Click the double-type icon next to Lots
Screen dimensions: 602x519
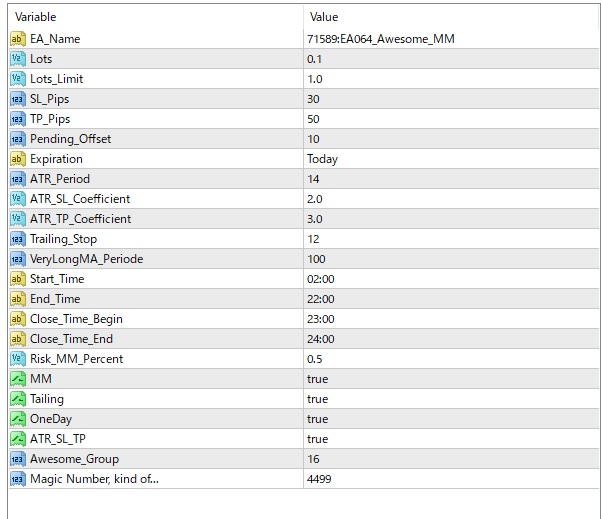(x=17, y=59)
